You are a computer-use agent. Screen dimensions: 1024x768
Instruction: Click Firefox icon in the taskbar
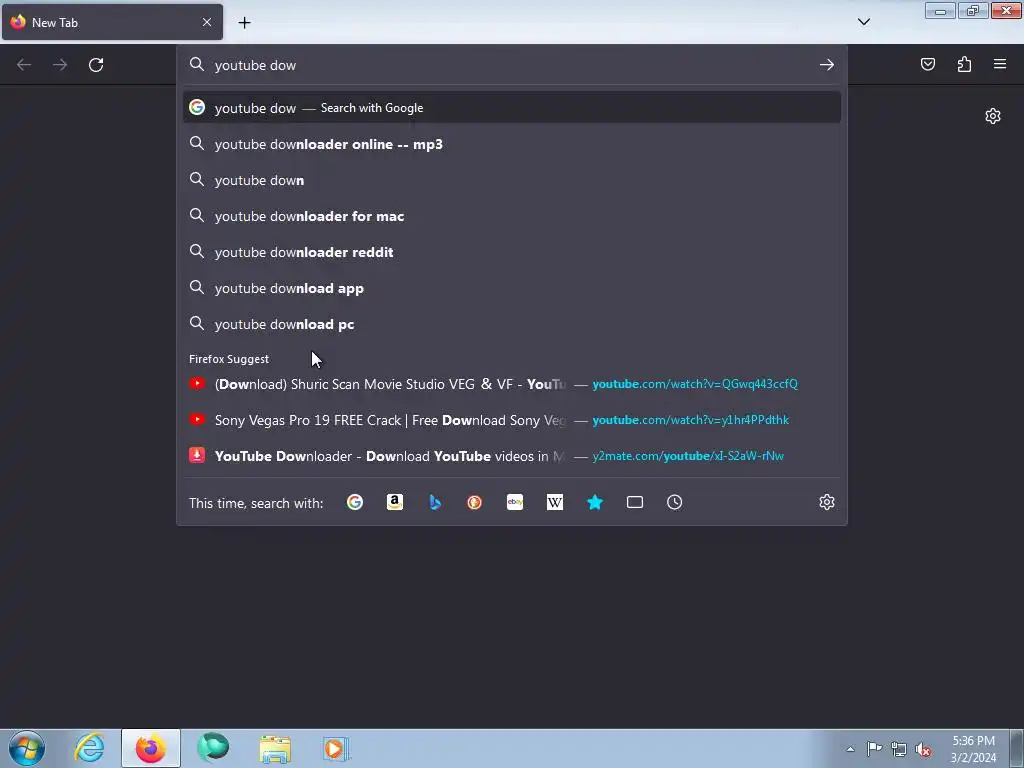tap(151, 748)
